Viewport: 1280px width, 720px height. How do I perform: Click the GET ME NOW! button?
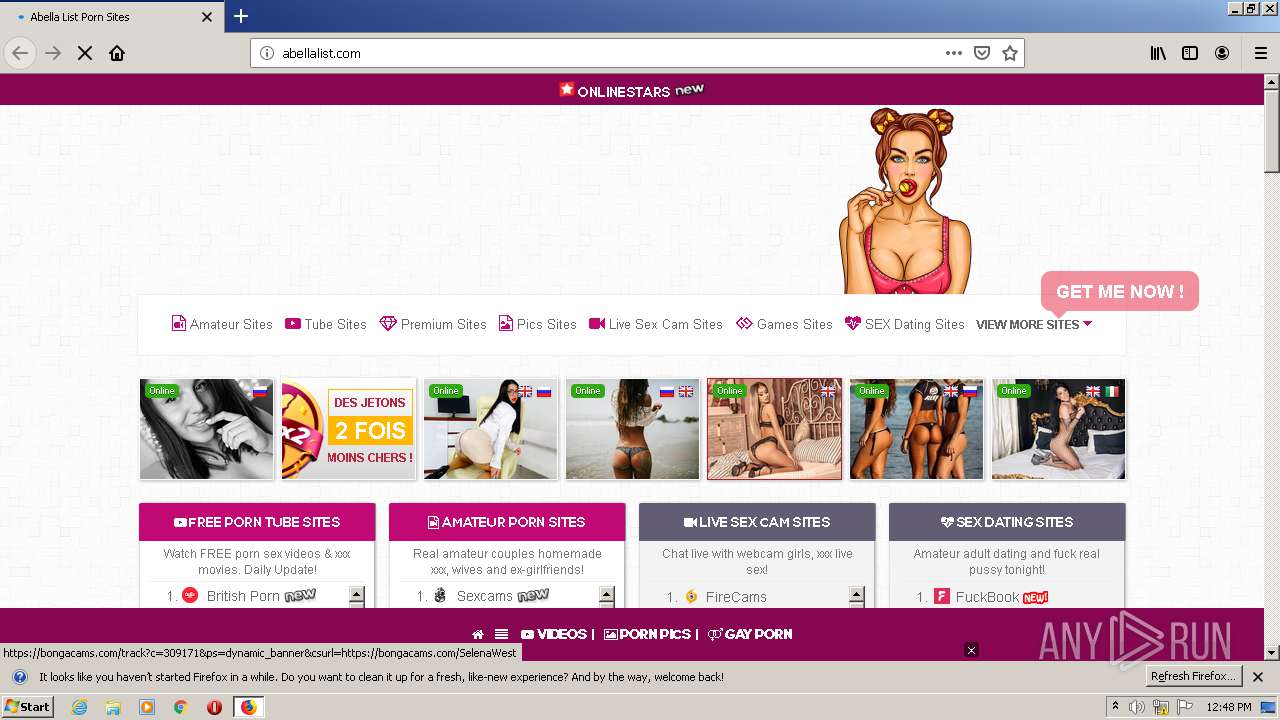[1120, 292]
